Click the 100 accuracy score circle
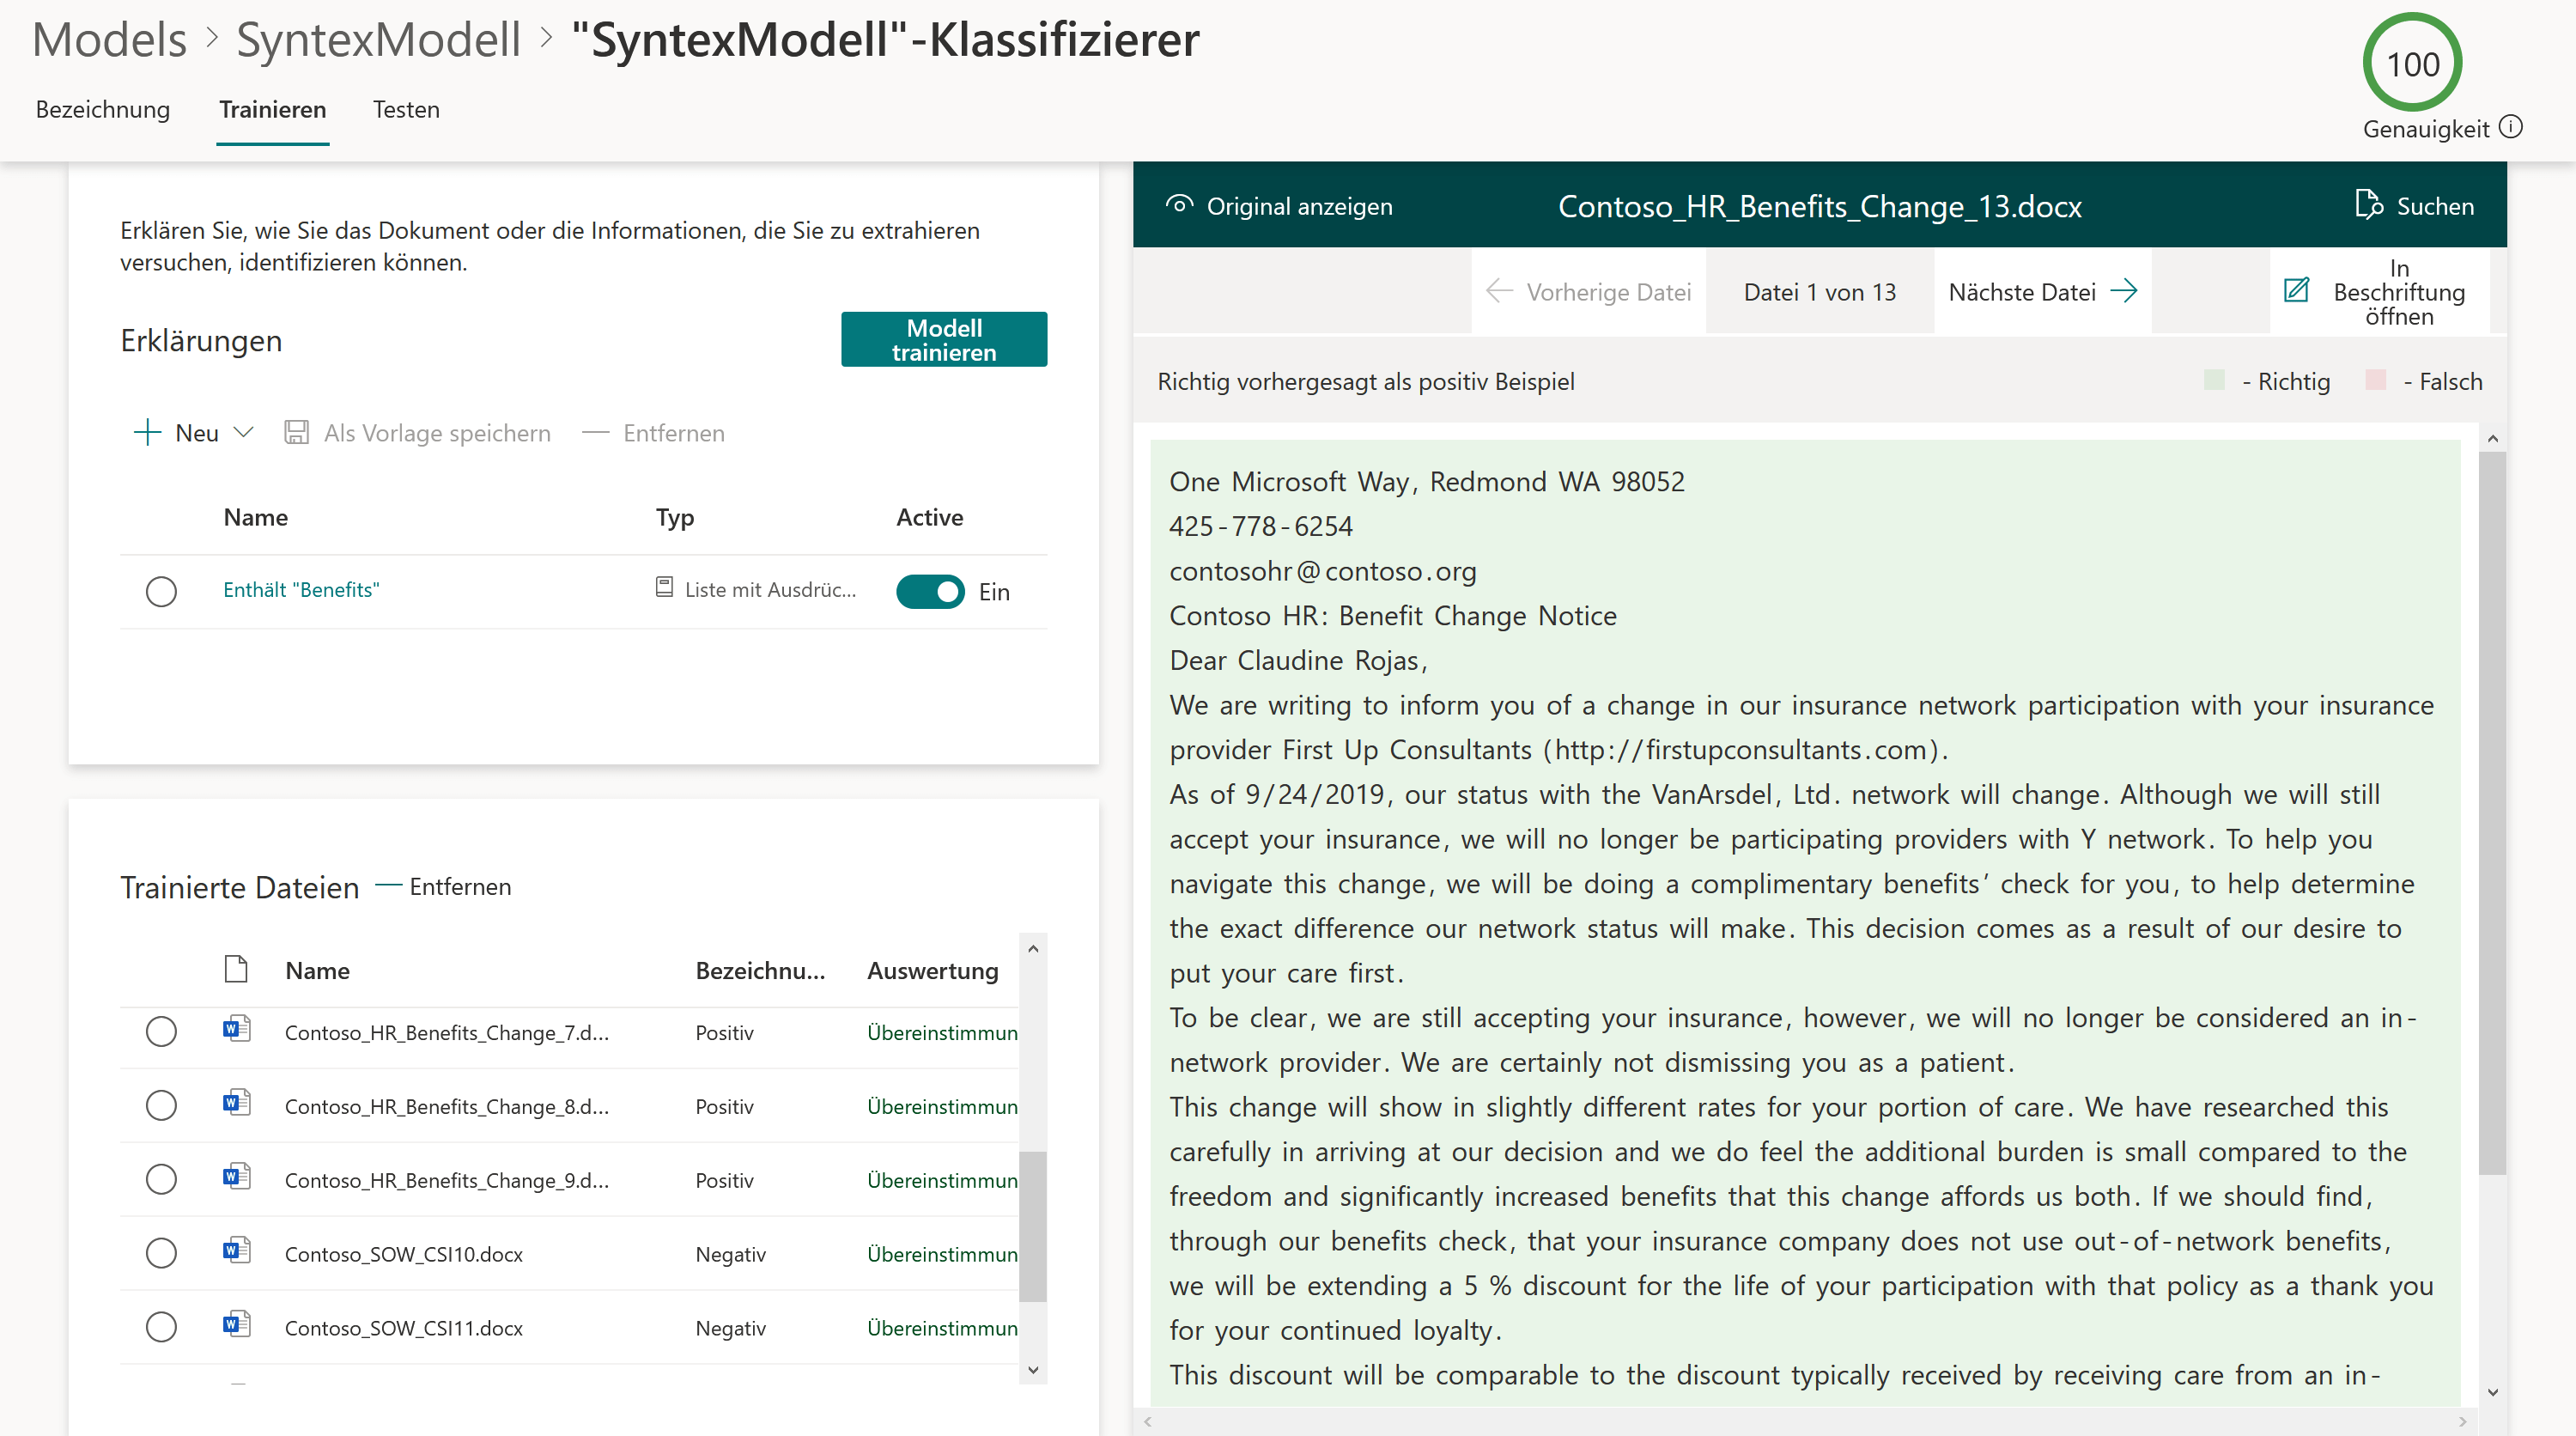The image size is (2576, 1436). tap(2412, 62)
